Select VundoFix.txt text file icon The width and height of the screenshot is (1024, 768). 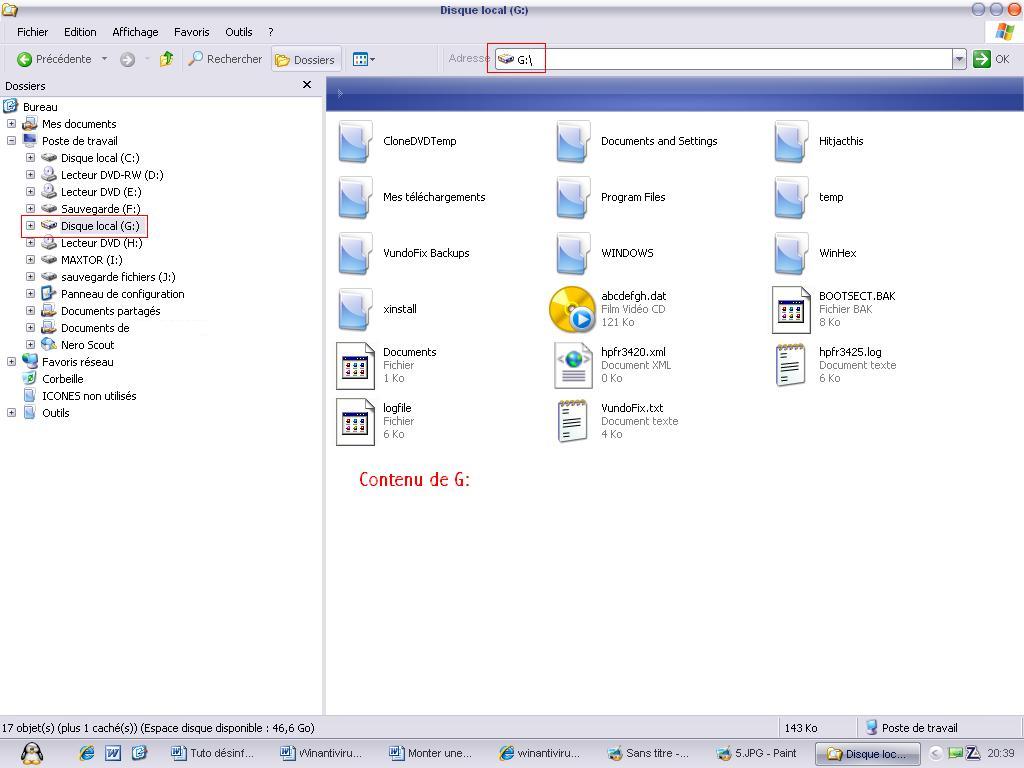573,422
